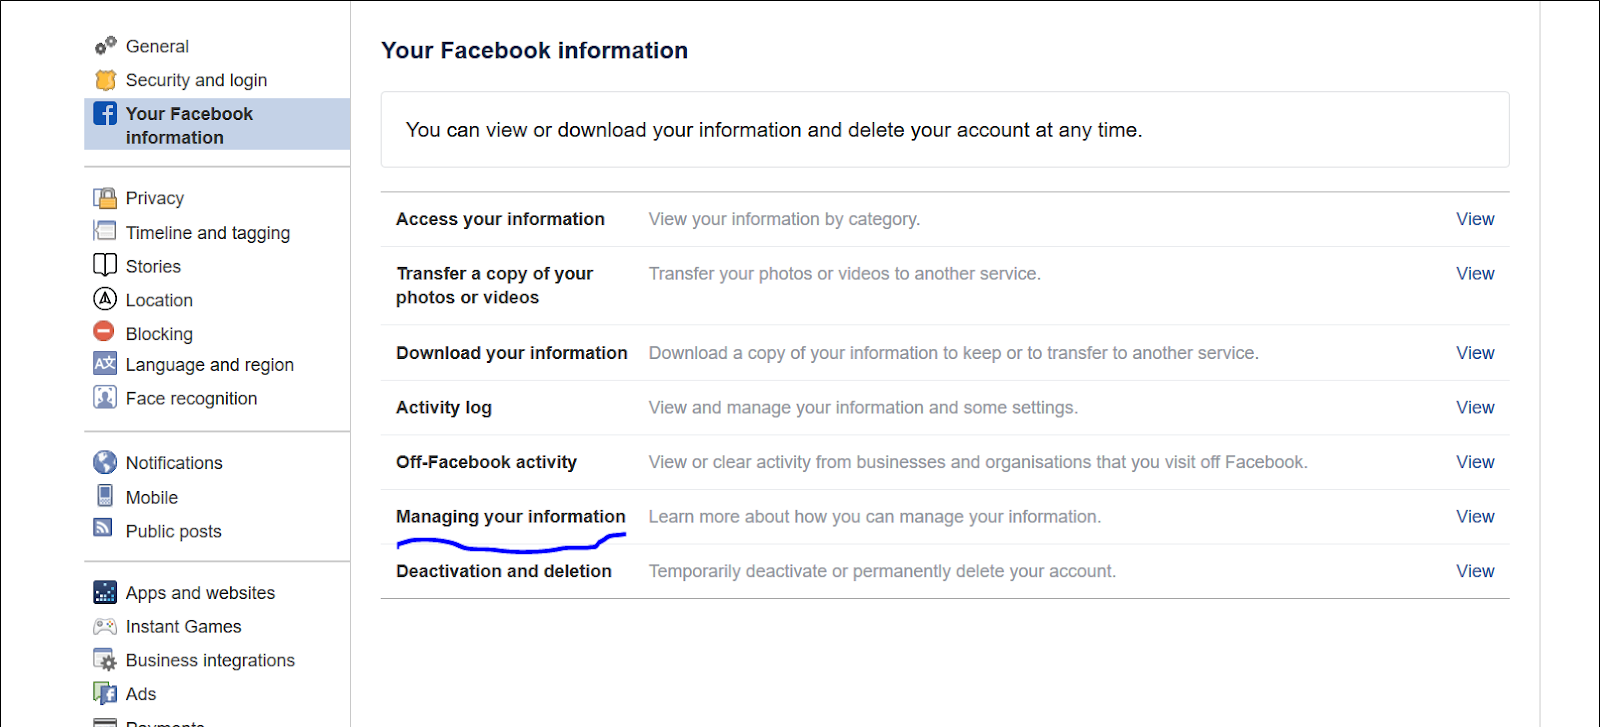Click the Public posts feed icon
Screen dimensions: 1600x727
103,527
